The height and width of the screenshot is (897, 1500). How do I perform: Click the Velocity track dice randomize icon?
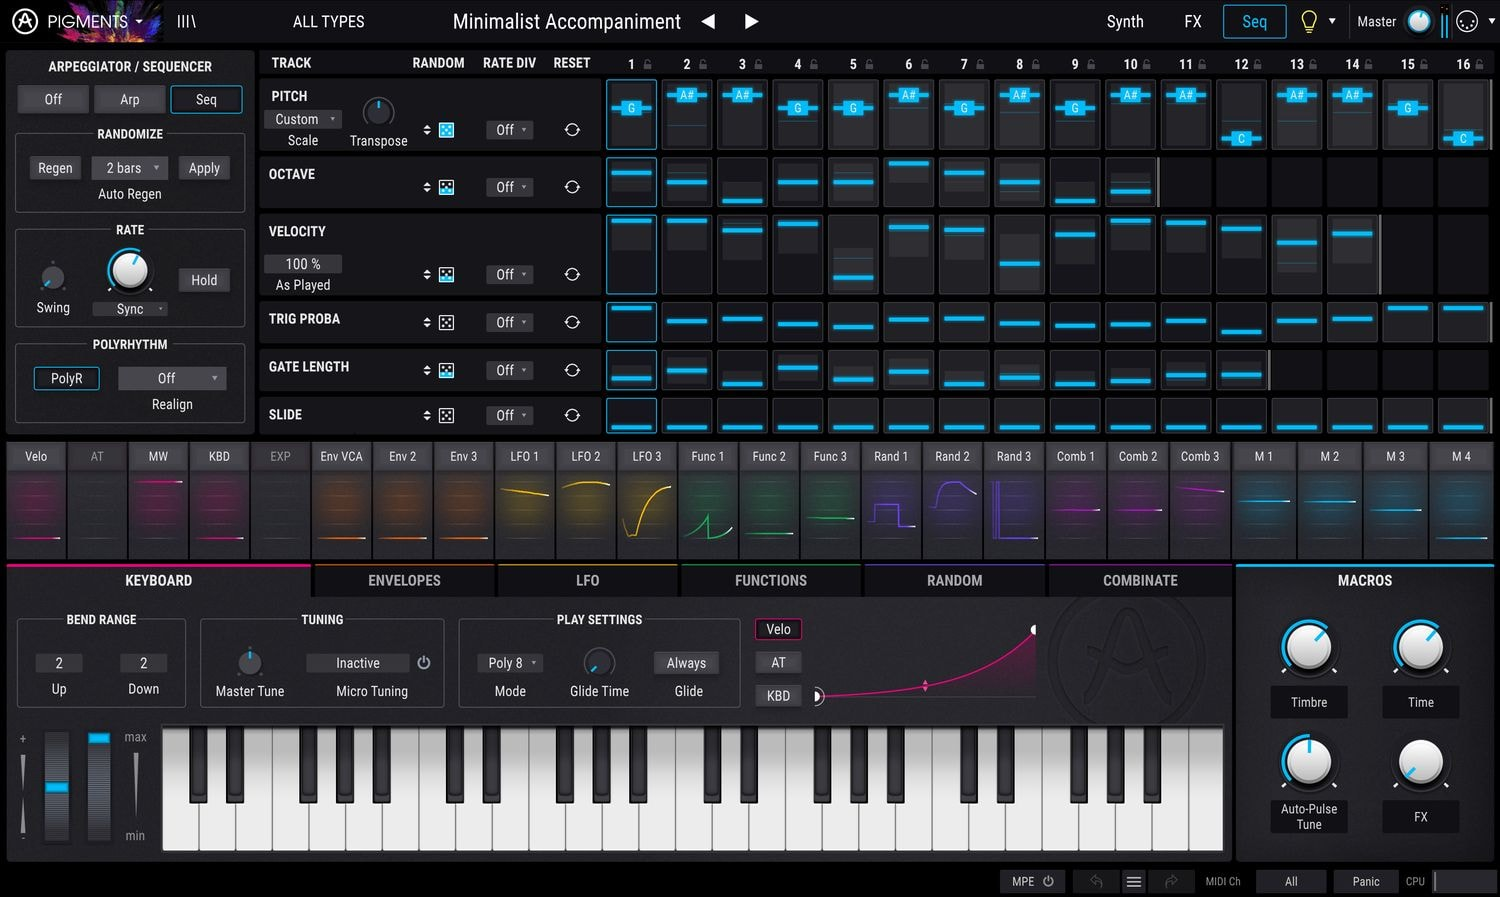tap(446, 274)
